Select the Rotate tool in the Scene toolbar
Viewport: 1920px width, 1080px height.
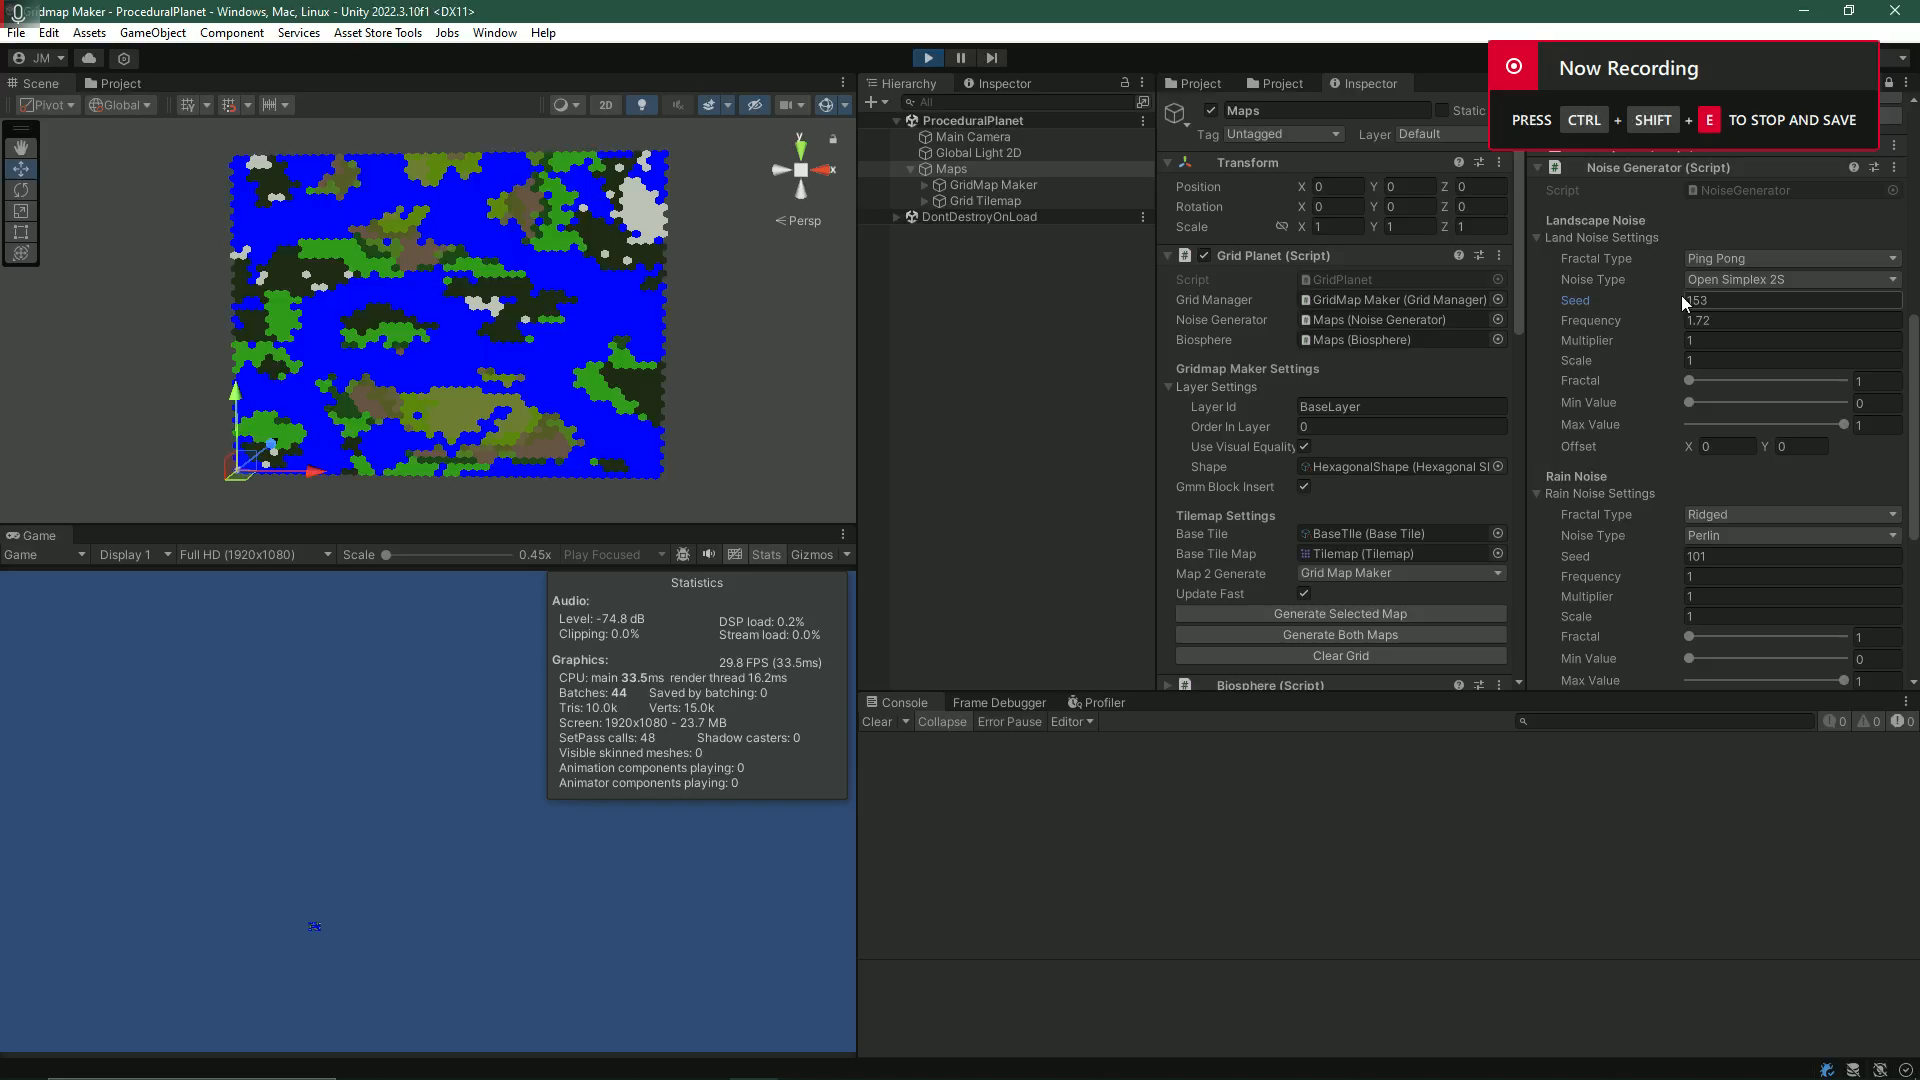pos(21,190)
